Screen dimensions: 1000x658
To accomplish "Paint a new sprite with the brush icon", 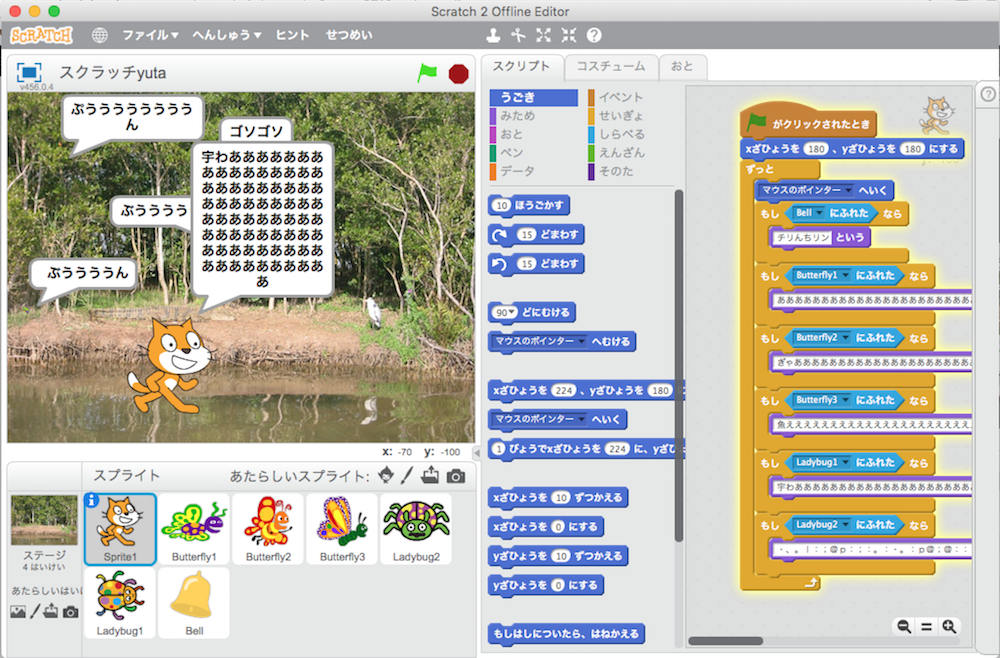I will pyautogui.click(x=407, y=475).
